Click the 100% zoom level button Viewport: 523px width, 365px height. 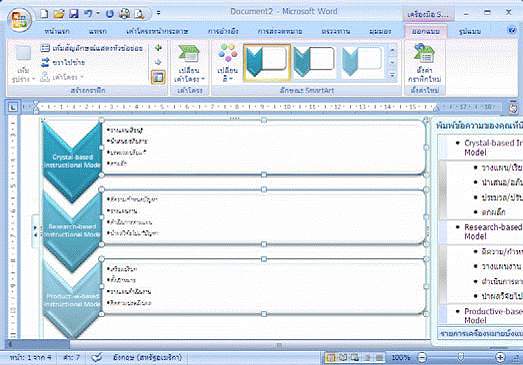click(x=401, y=358)
